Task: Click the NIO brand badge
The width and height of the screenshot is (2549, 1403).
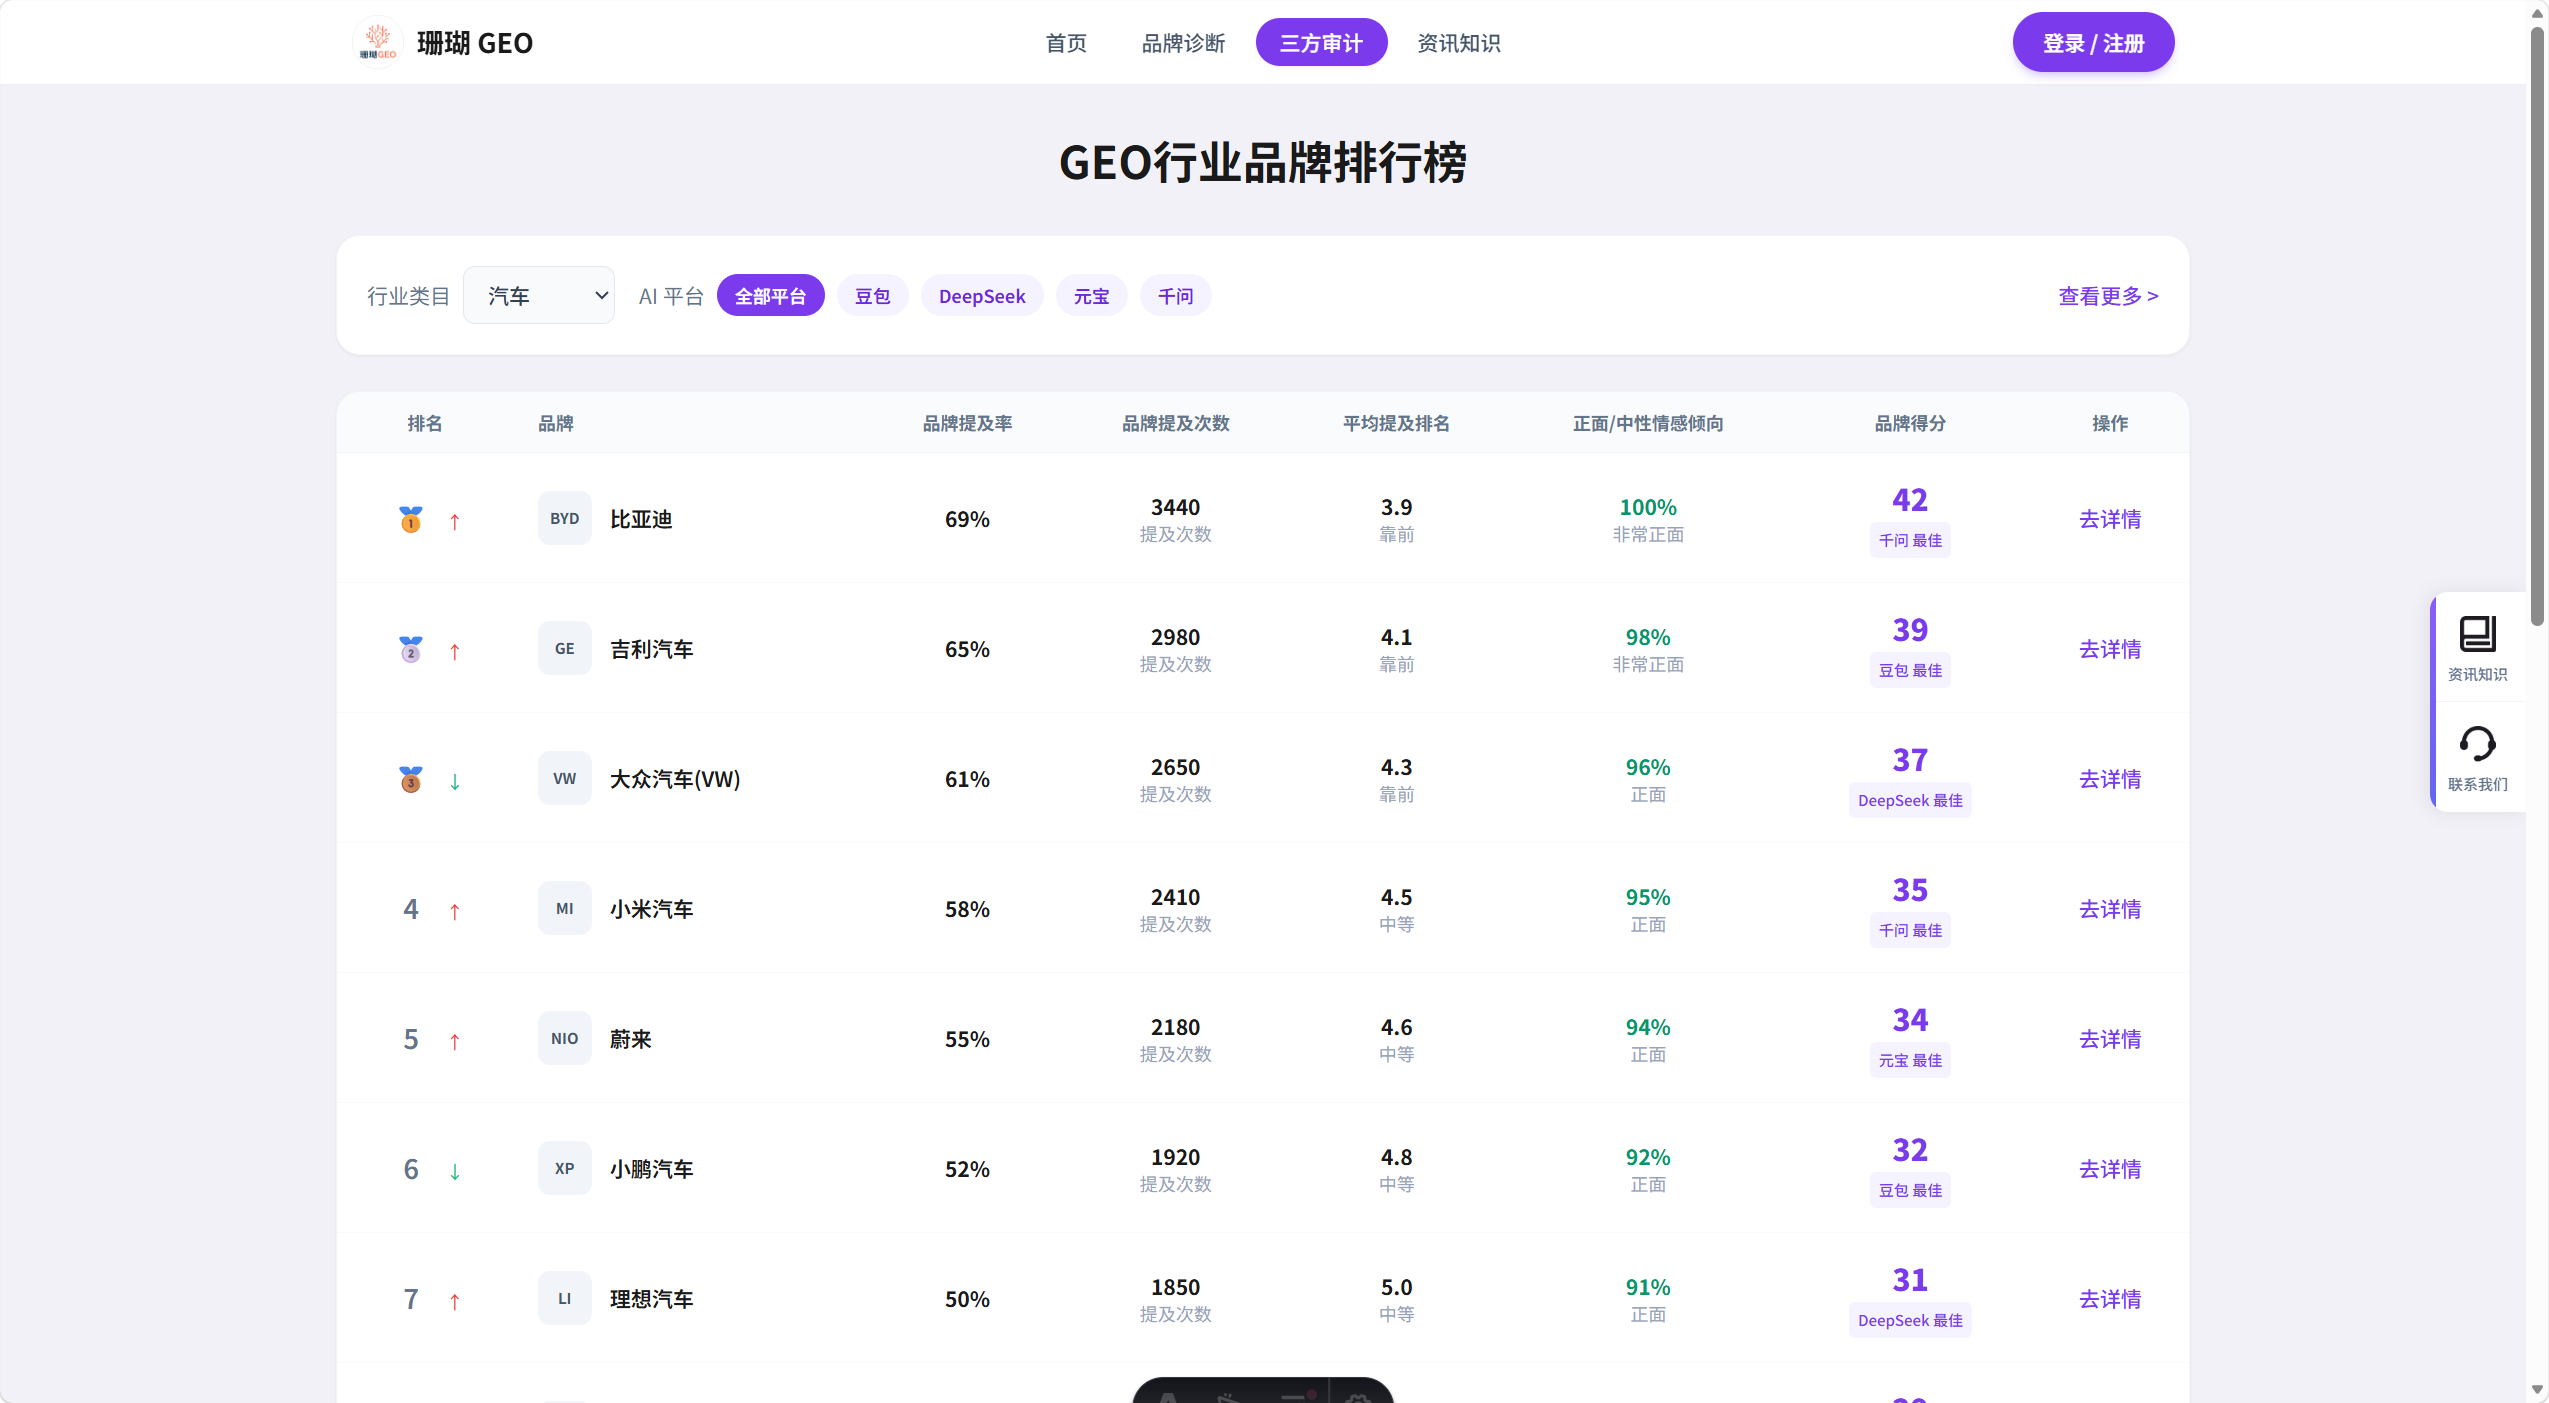Action: 565,1038
